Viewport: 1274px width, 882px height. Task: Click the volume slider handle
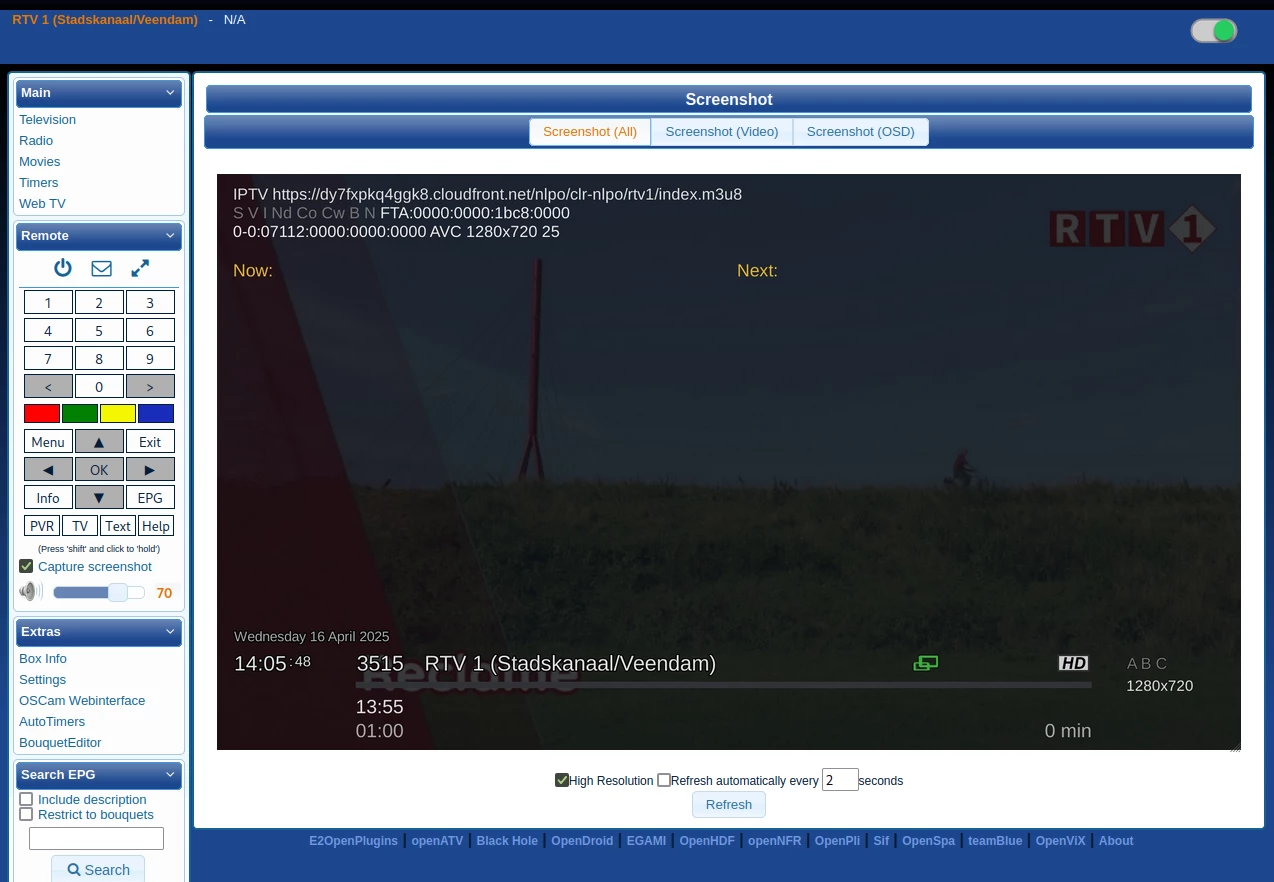[118, 592]
